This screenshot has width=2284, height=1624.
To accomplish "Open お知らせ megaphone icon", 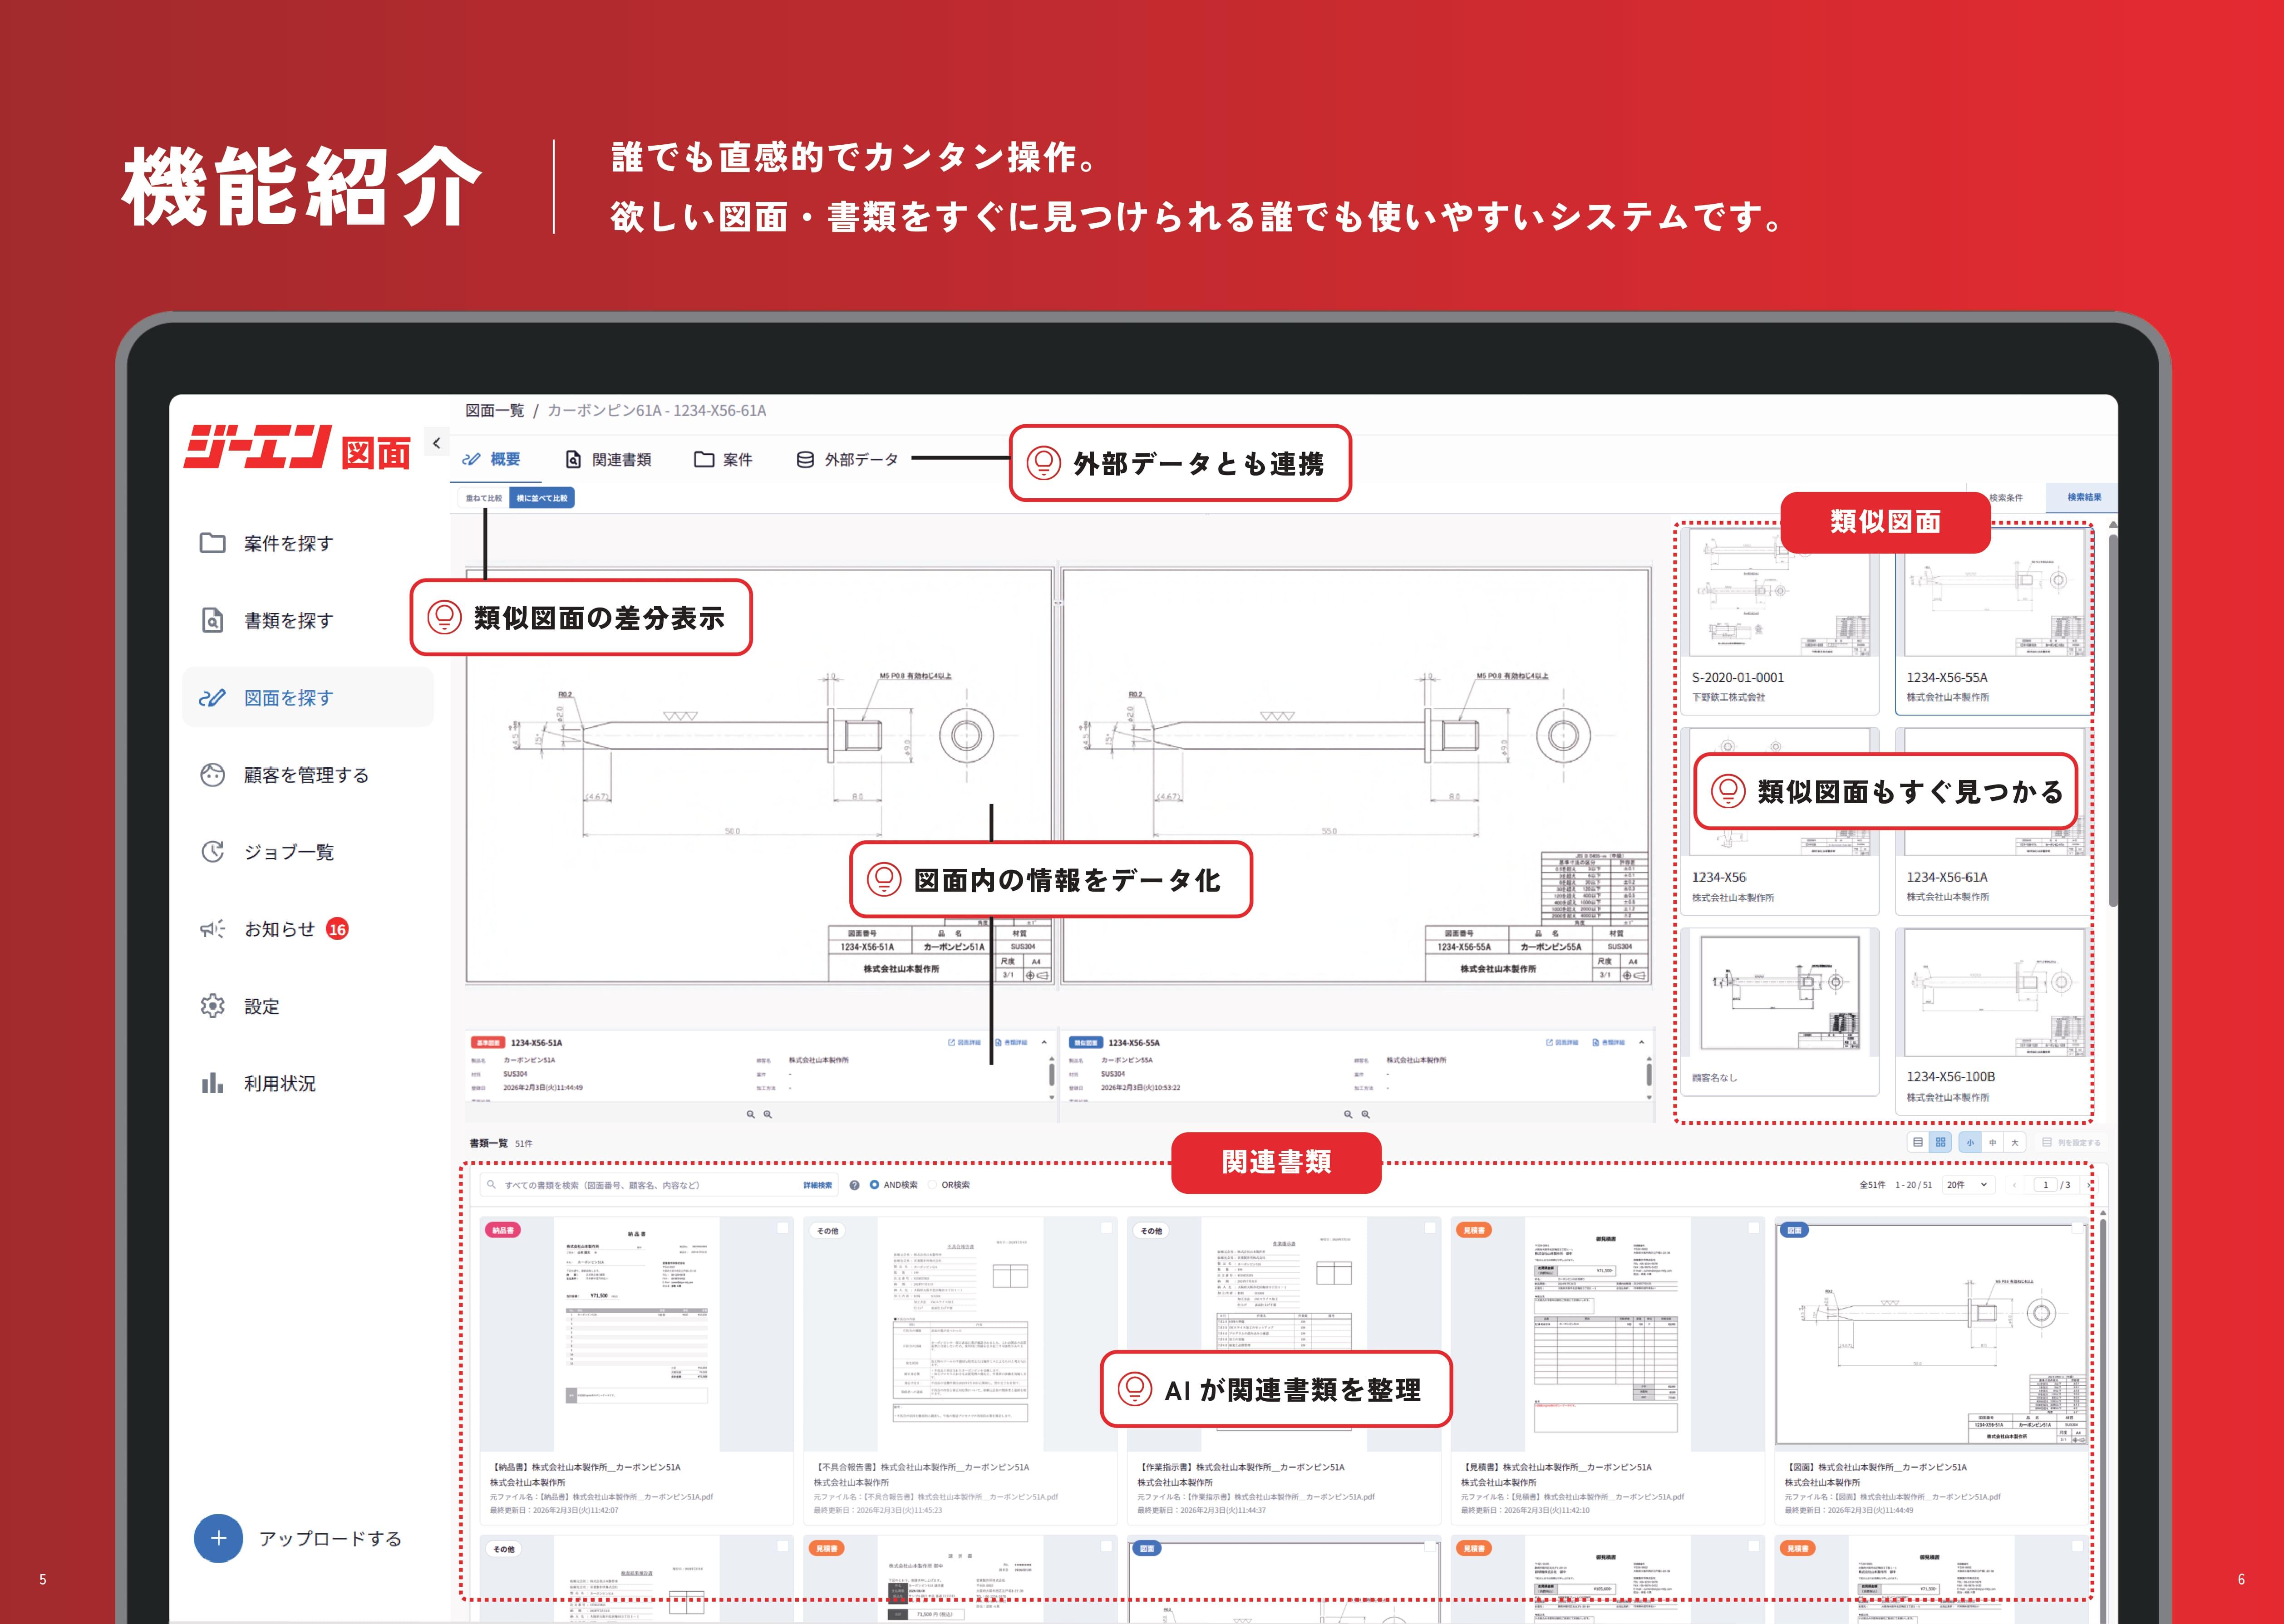I will (212, 929).
